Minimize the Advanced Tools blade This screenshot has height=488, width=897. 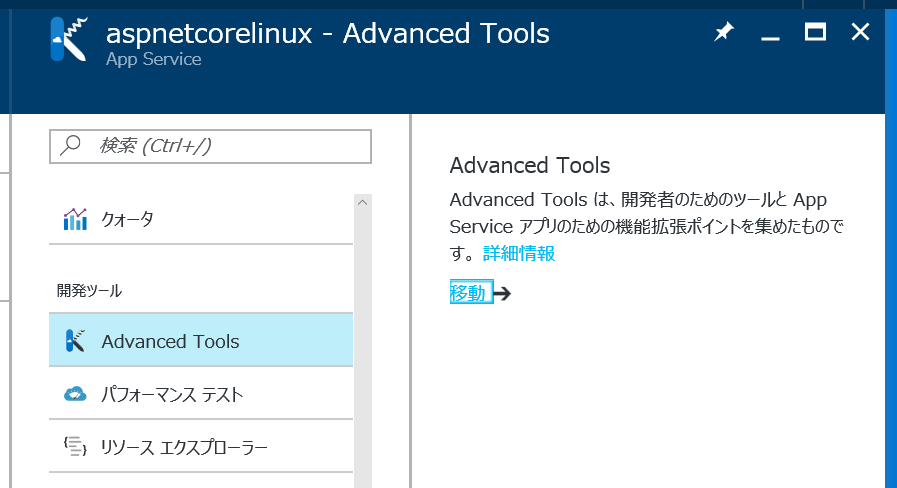coord(770,38)
